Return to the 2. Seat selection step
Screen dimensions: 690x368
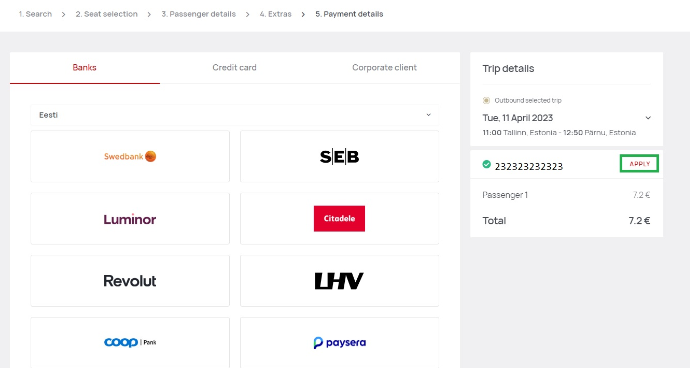click(x=106, y=14)
